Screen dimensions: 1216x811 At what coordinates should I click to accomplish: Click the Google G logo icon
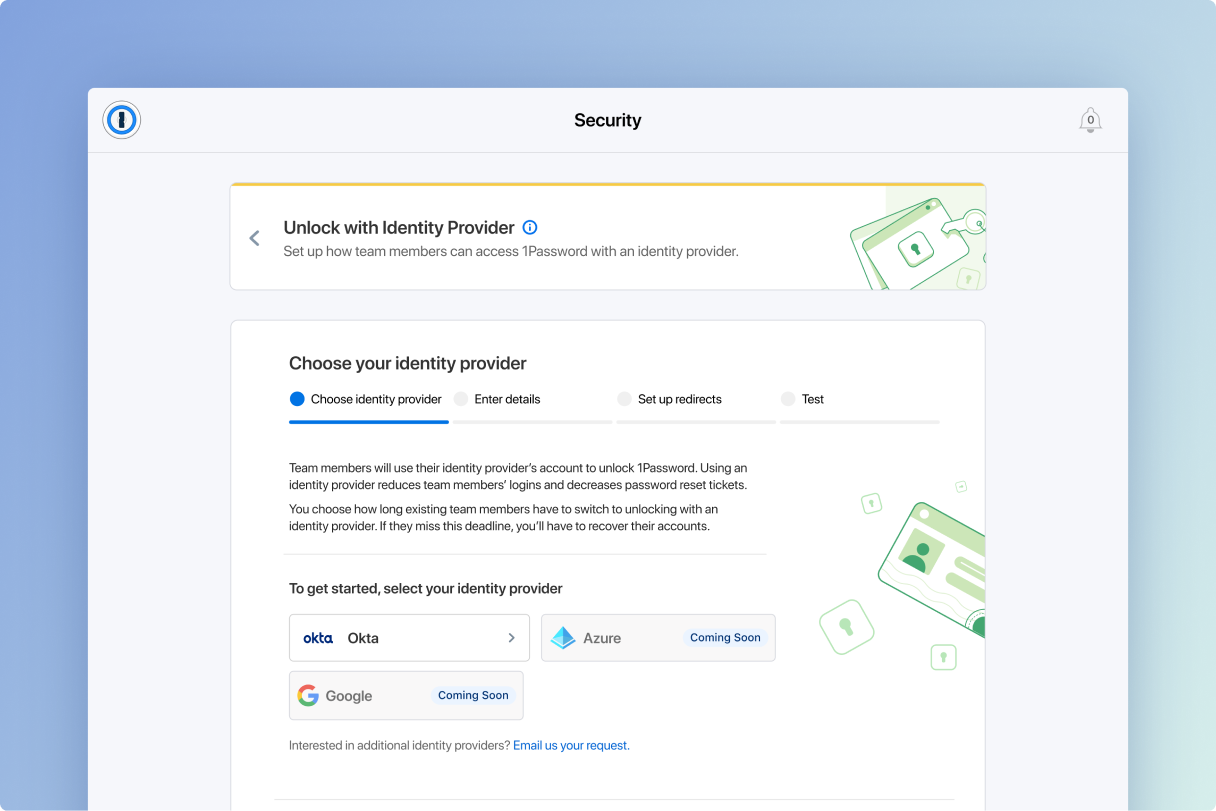pos(308,696)
